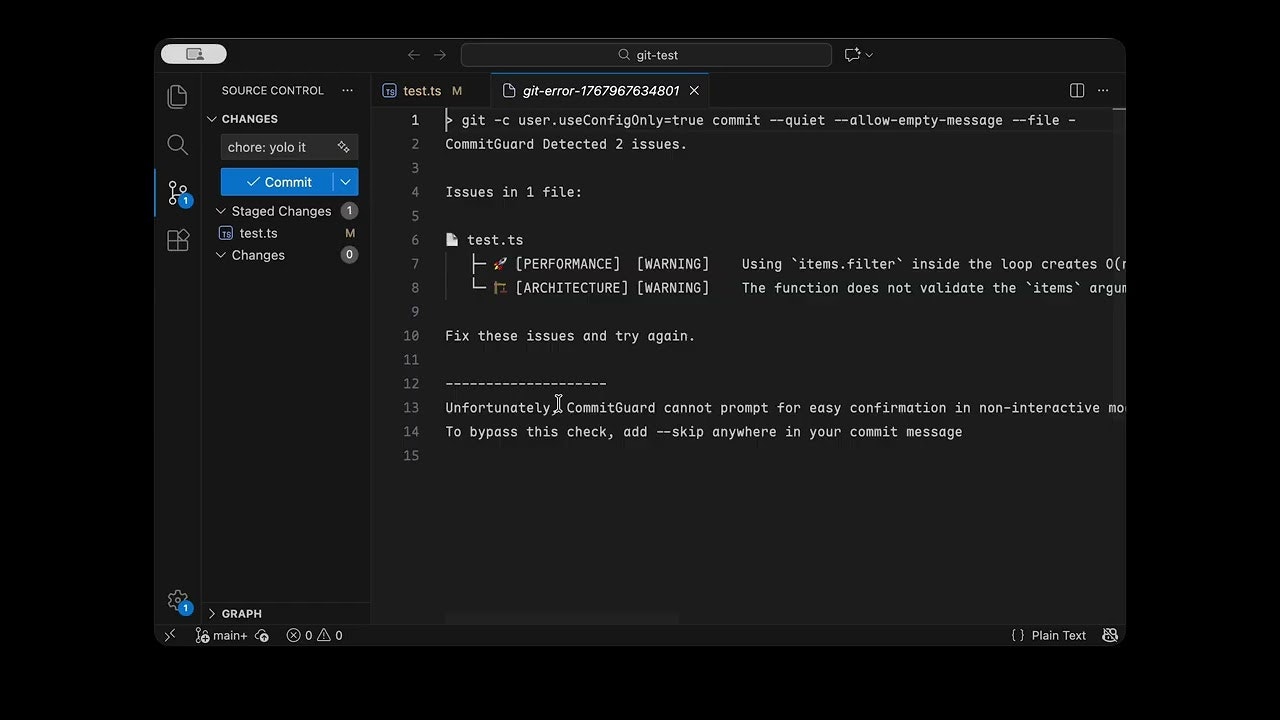Open the Commit button dropdown arrow

coord(345,182)
